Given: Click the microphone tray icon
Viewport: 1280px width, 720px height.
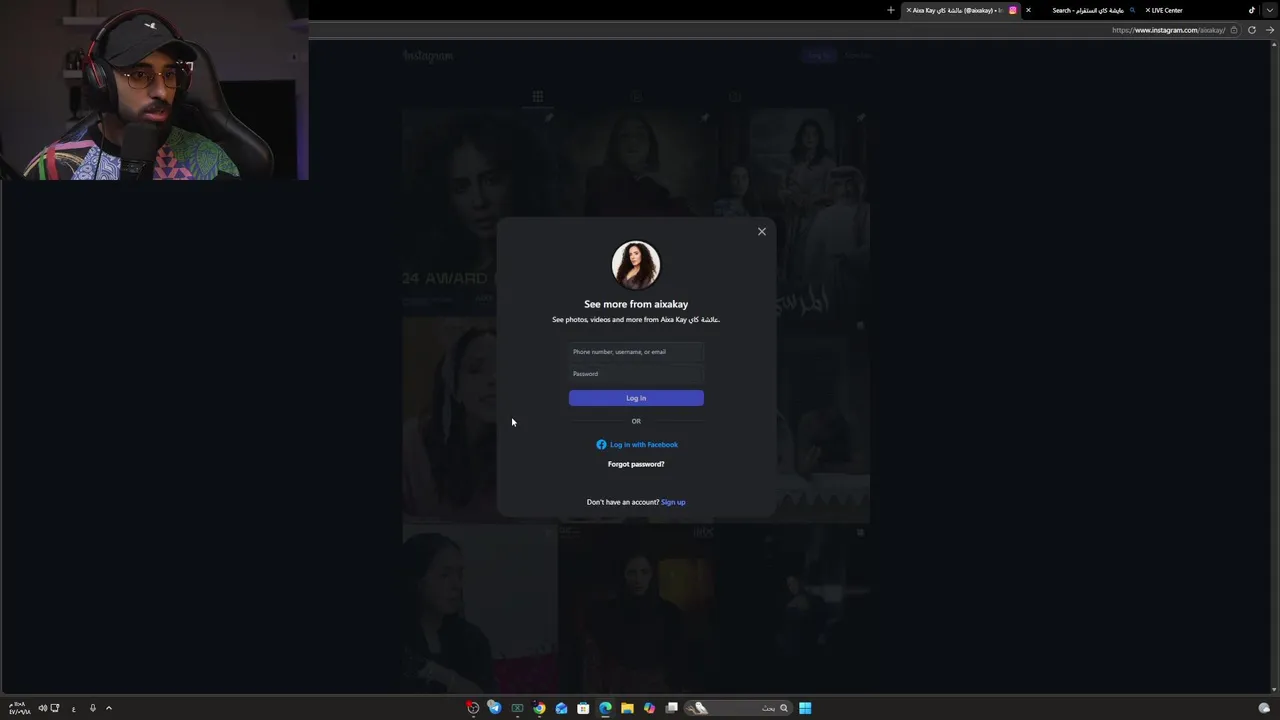Looking at the screenshot, I should 93,708.
